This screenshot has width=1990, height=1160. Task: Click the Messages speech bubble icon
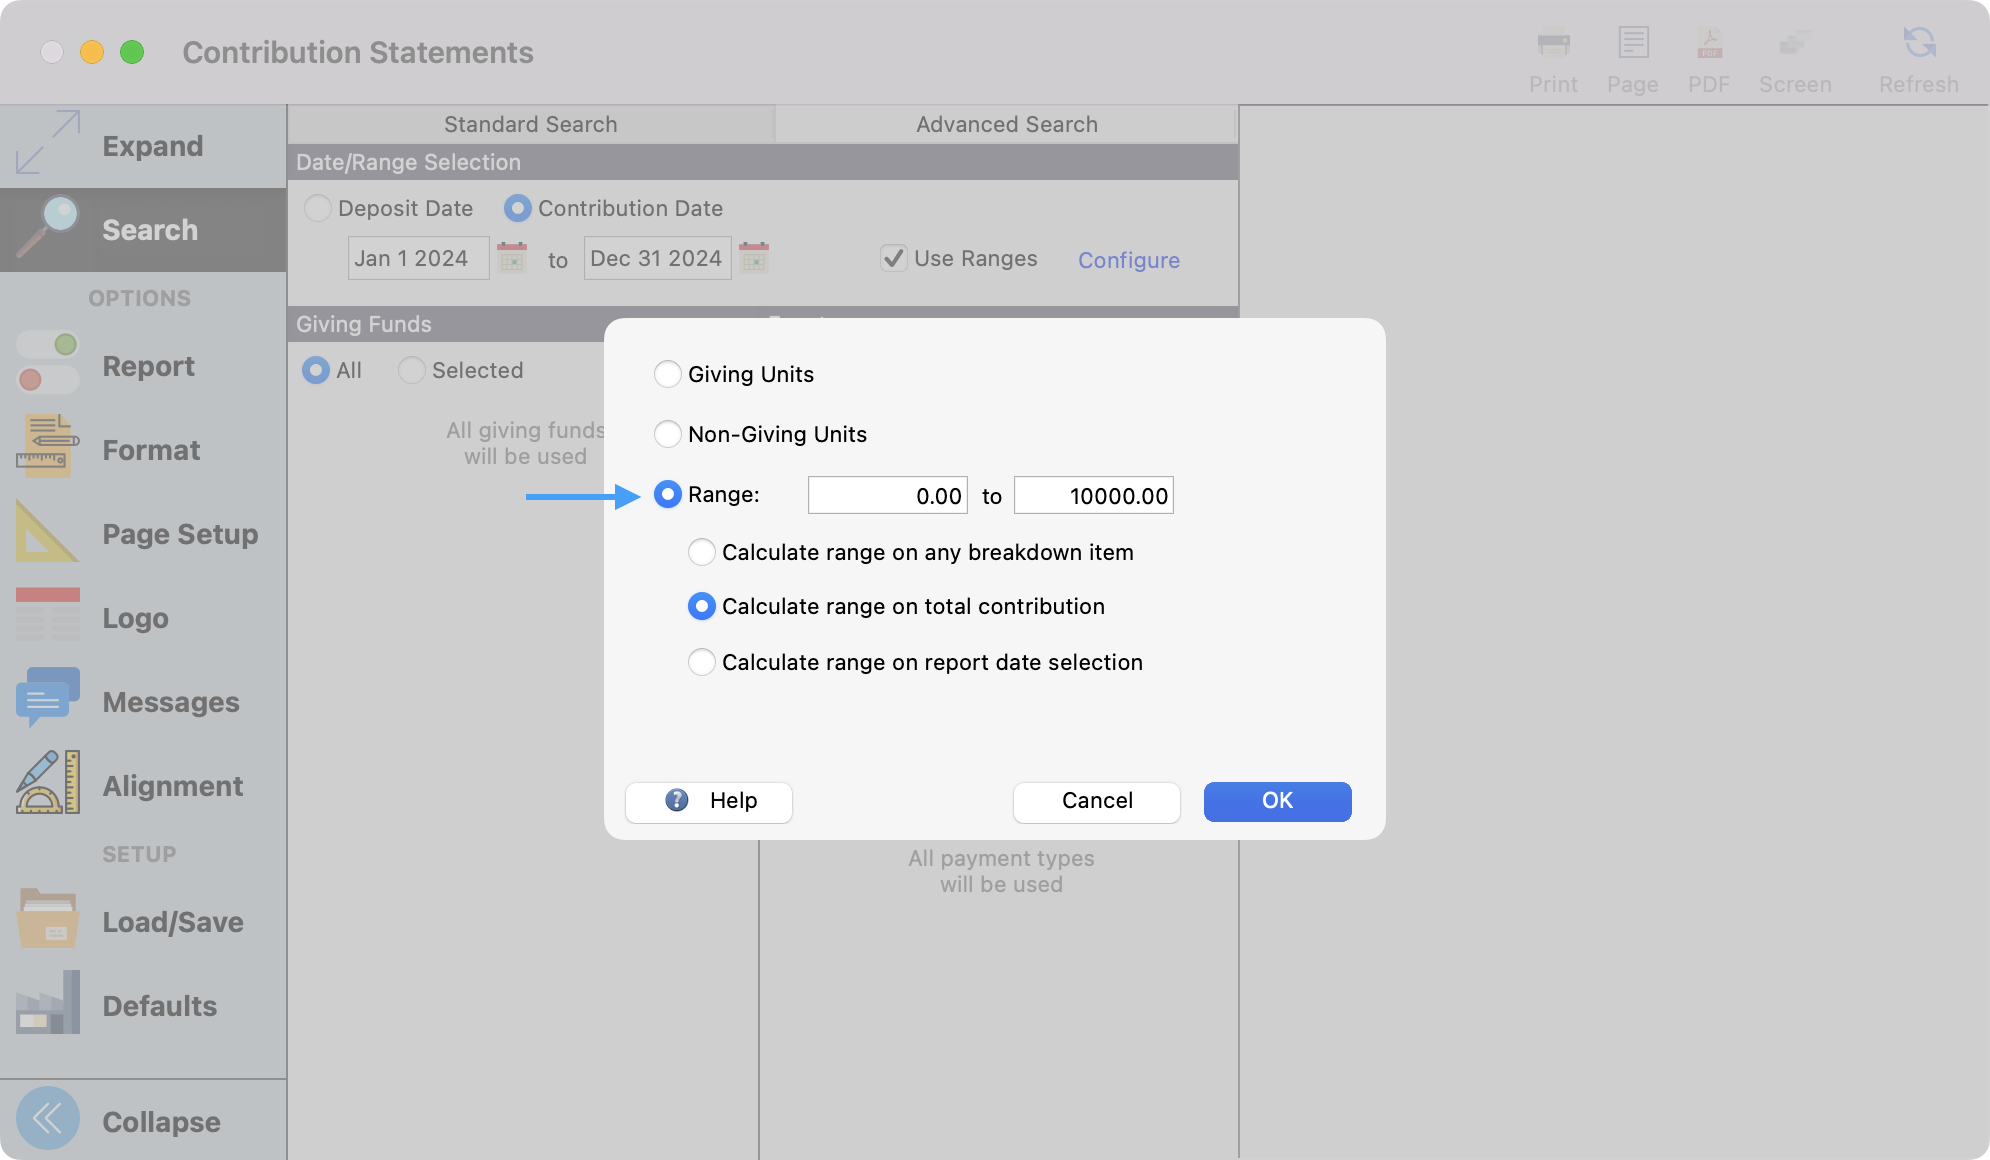click(x=47, y=698)
